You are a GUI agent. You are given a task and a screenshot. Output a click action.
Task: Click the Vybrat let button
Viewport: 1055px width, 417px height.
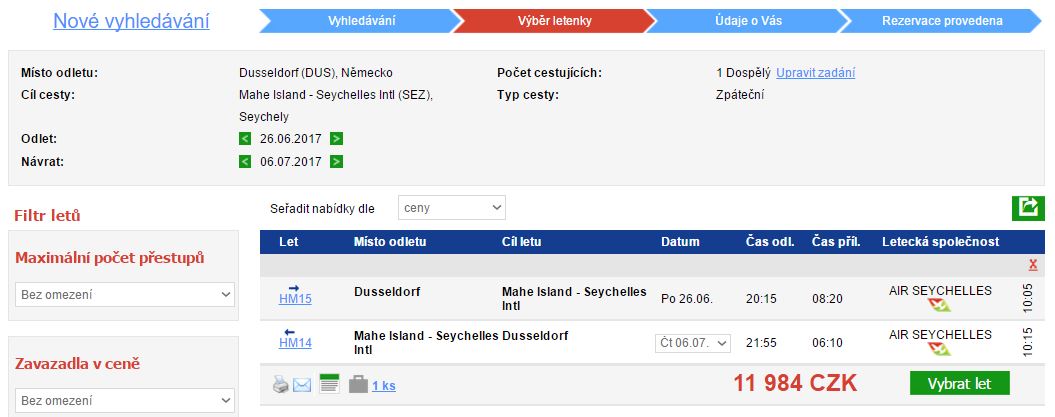tap(959, 384)
